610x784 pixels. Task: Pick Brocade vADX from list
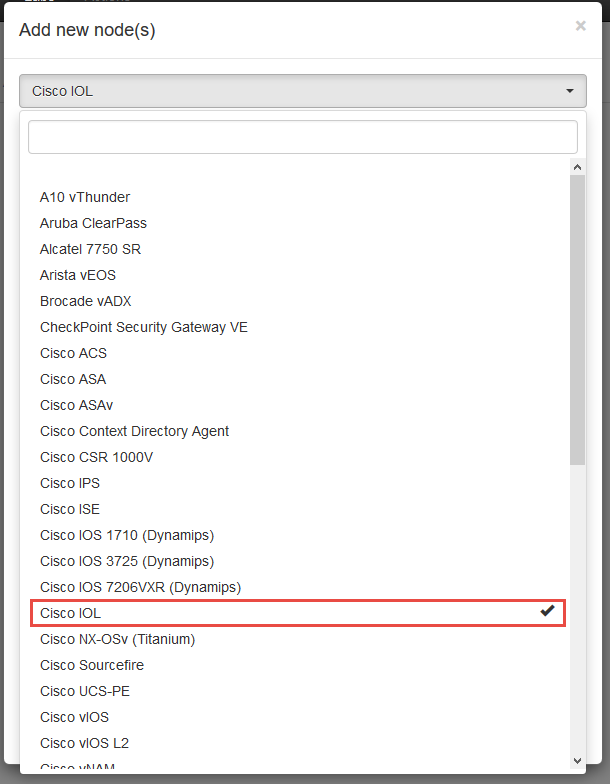pos(298,301)
